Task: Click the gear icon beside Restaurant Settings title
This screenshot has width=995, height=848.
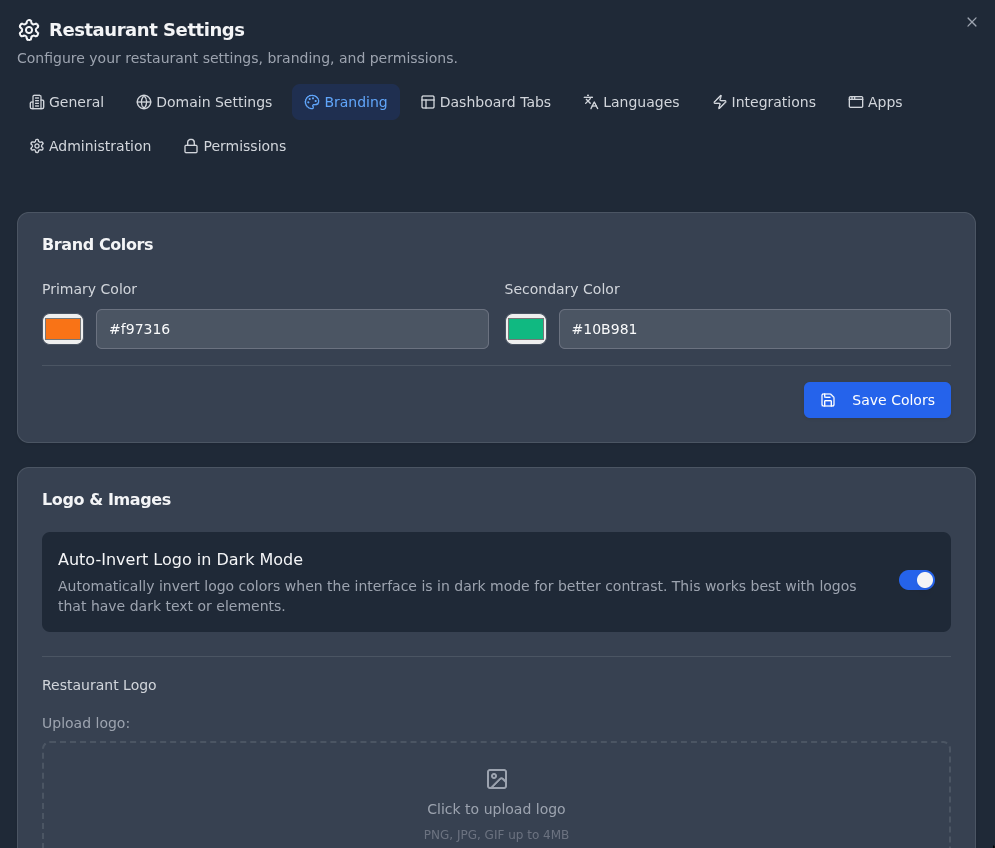Action: click(29, 30)
